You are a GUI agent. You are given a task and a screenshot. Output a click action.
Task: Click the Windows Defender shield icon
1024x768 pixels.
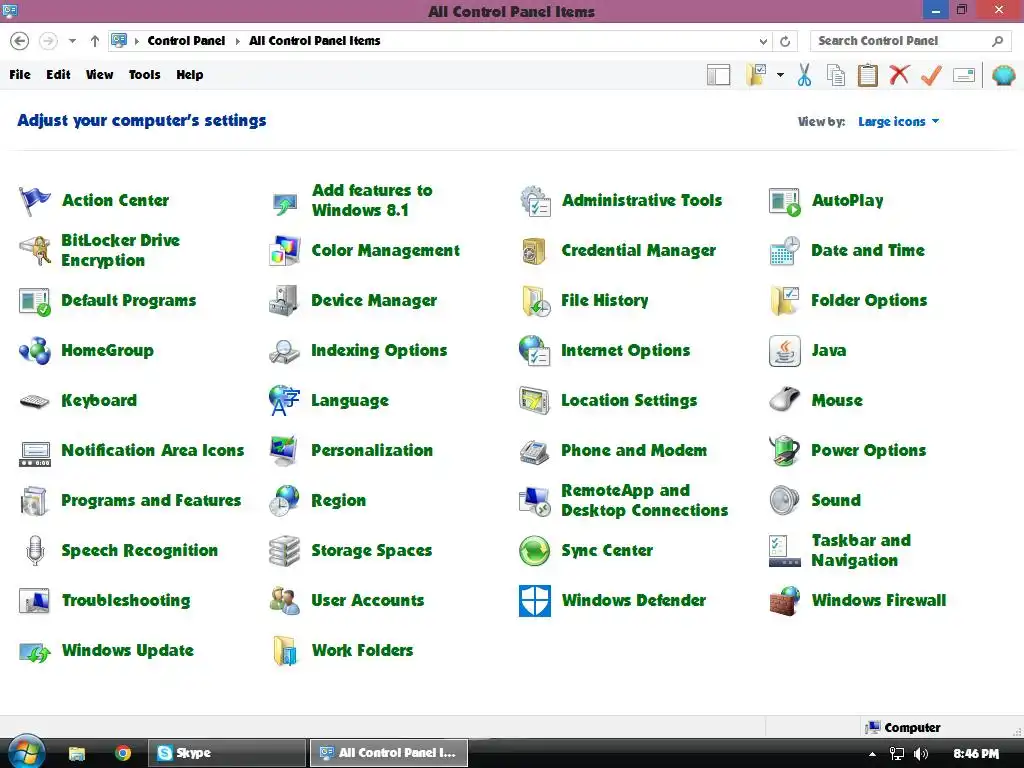pos(535,601)
